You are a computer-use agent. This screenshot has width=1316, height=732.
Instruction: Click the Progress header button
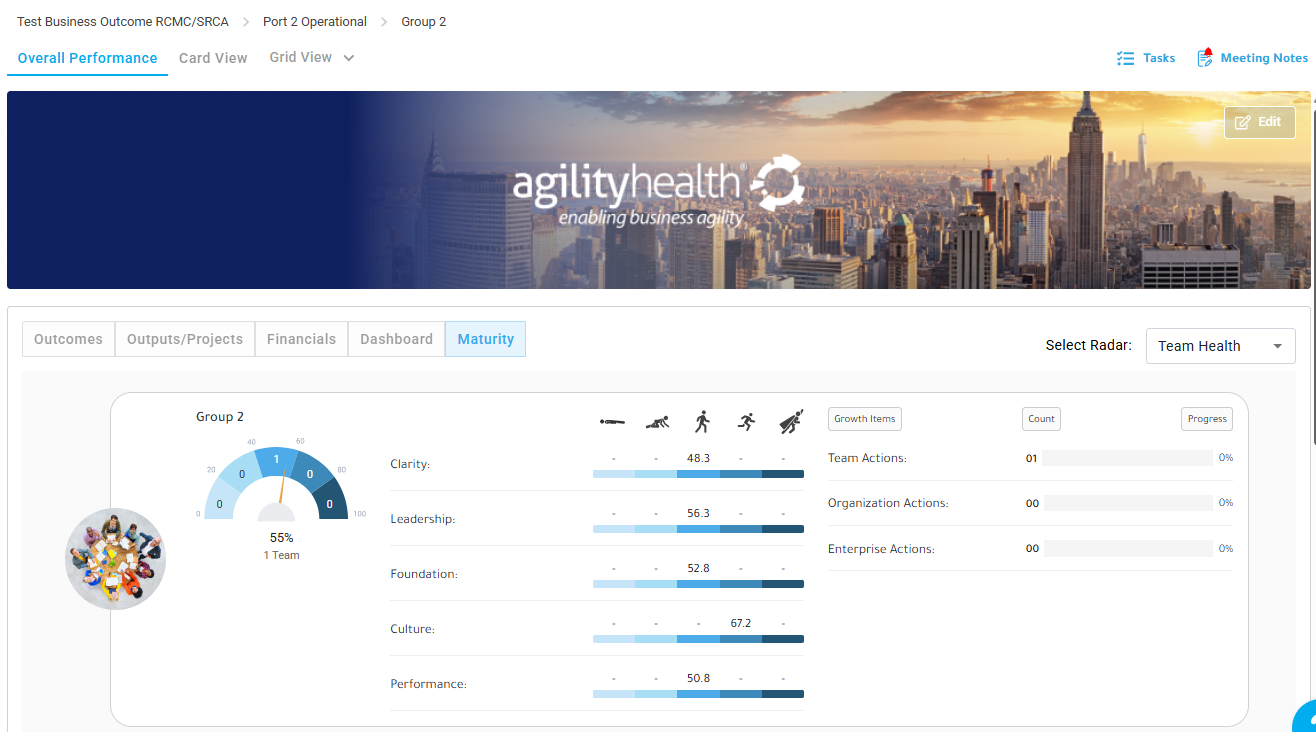[1207, 419]
